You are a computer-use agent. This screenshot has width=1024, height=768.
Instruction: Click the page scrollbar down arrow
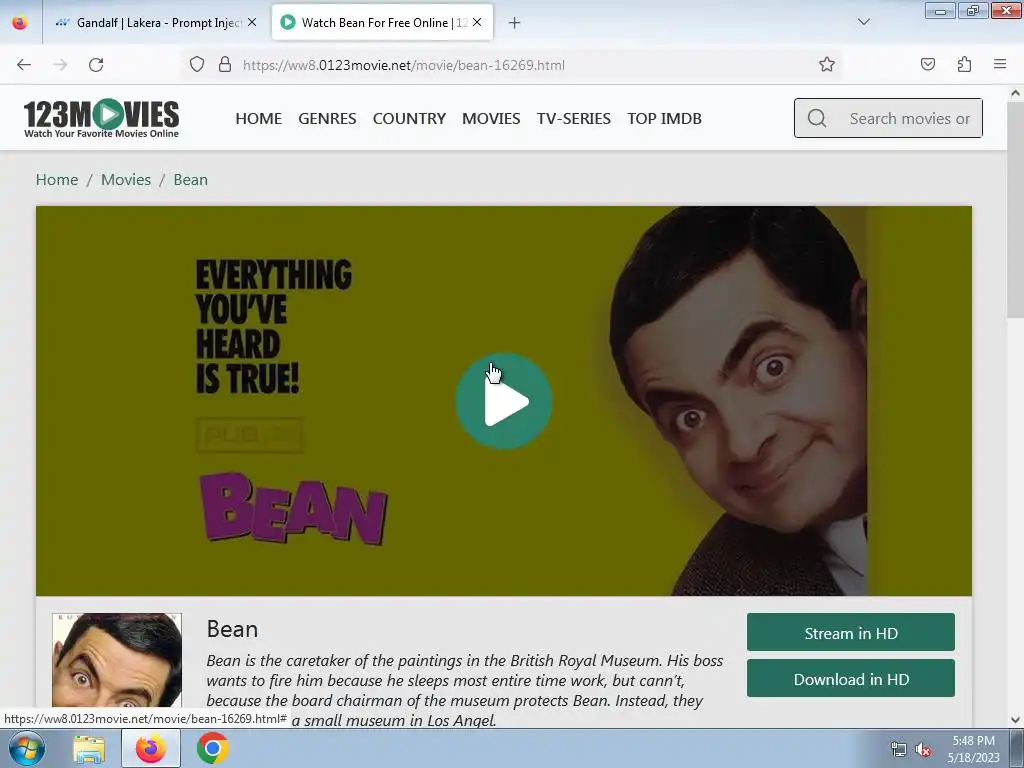tap(1016, 720)
